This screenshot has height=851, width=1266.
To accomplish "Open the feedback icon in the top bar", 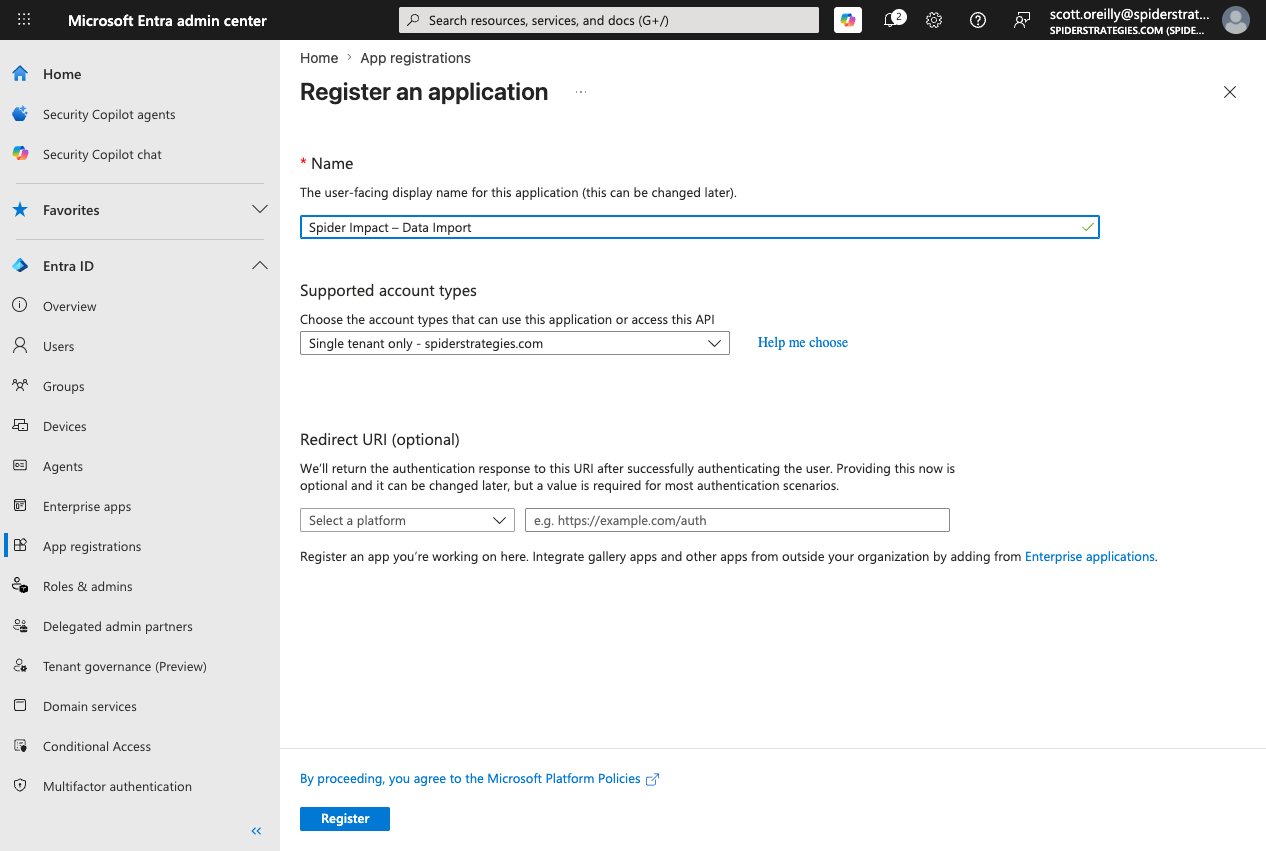I will (1021, 20).
